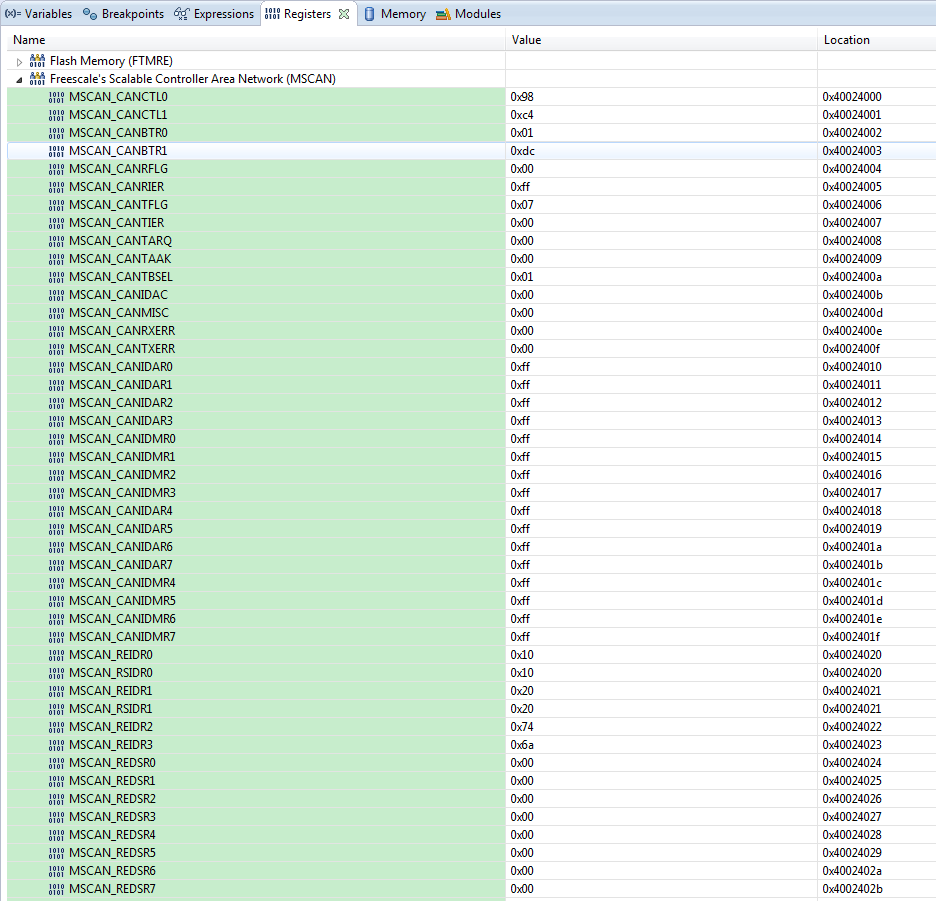Close the Registers tab with its X
This screenshot has width=936, height=901.
coord(344,14)
